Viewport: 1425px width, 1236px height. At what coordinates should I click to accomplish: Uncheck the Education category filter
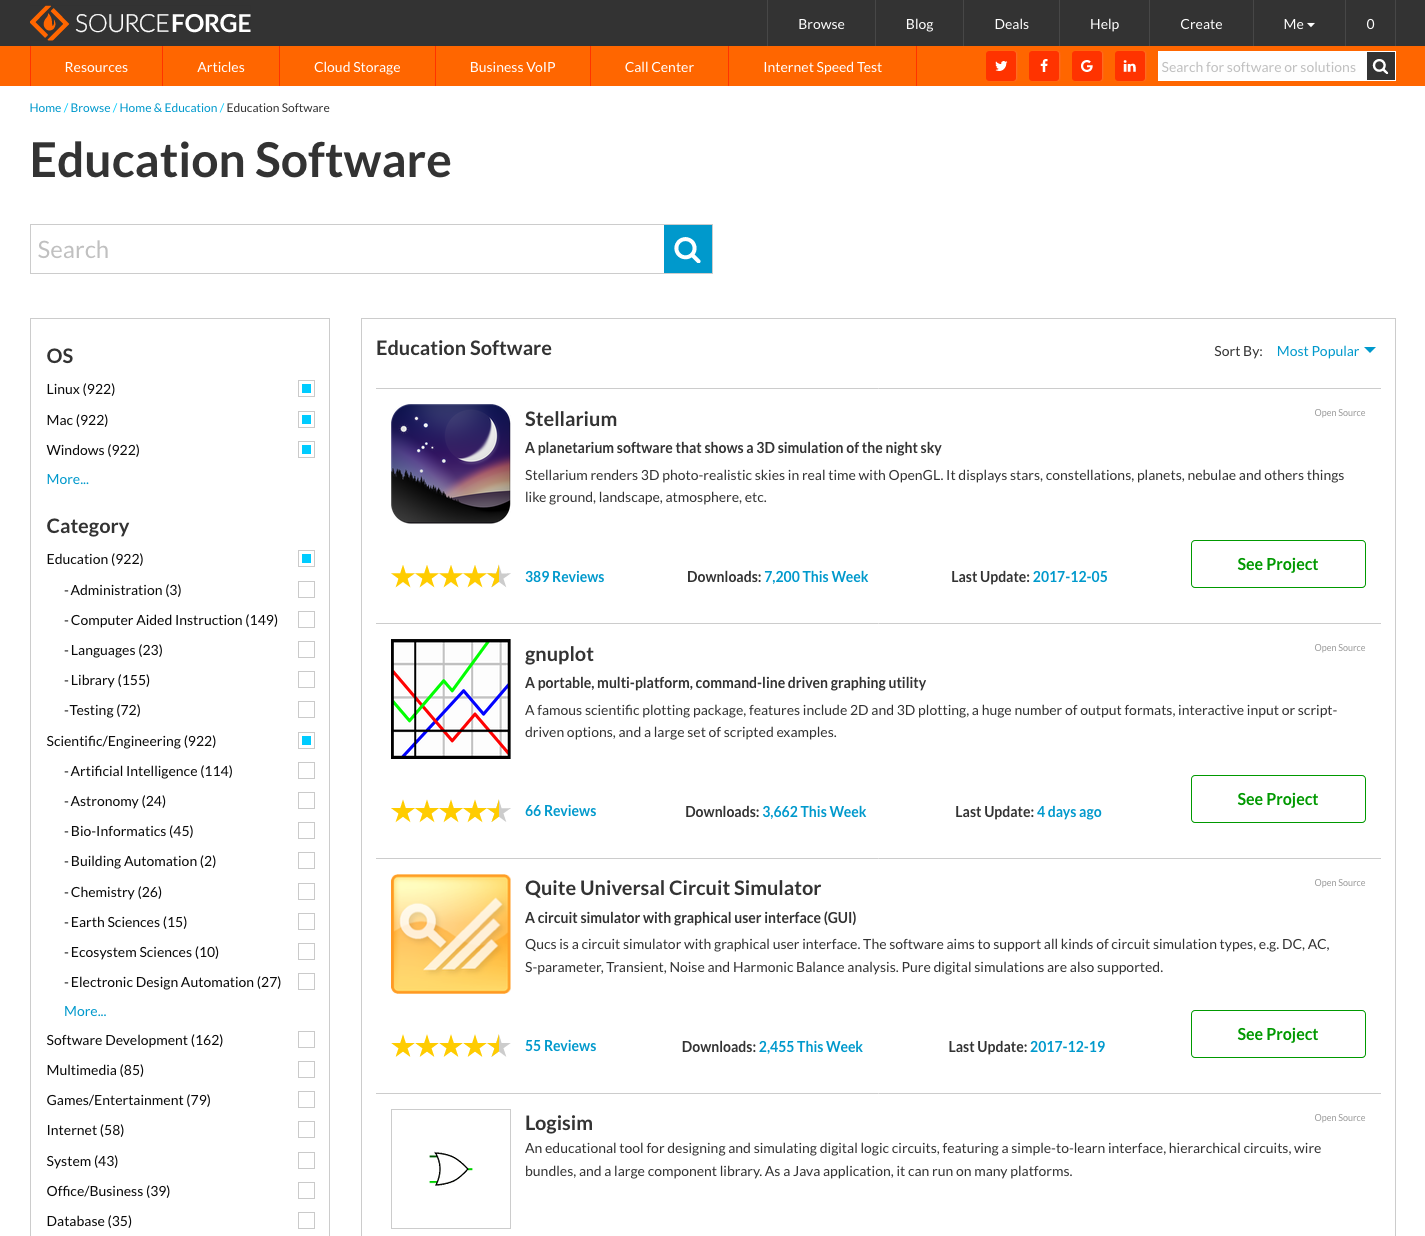coord(307,559)
